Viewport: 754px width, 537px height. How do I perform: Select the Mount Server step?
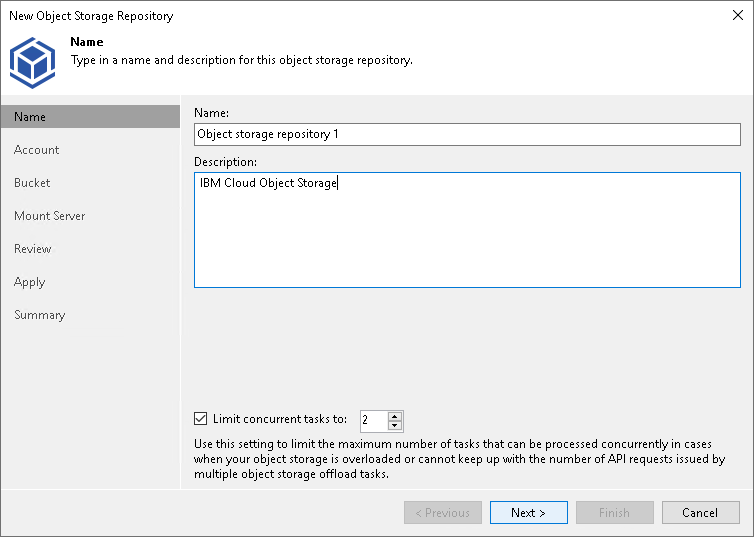(x=50, y=216)
